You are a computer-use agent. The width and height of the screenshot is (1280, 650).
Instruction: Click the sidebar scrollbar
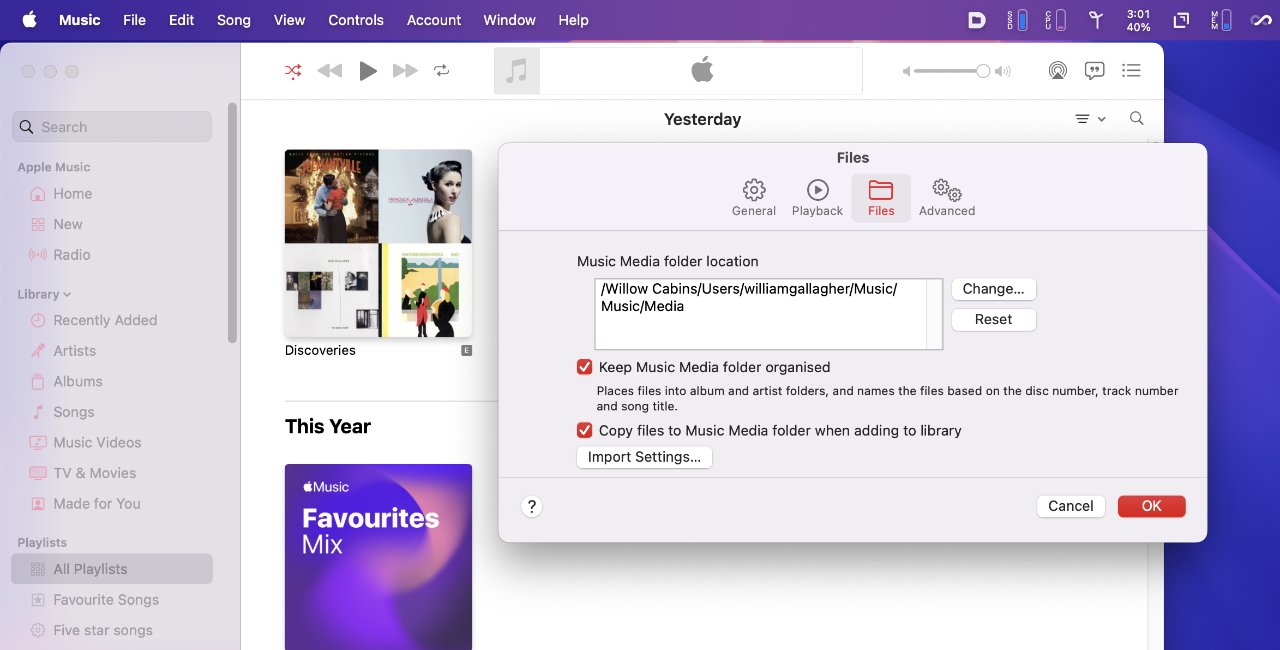(232, 222)
